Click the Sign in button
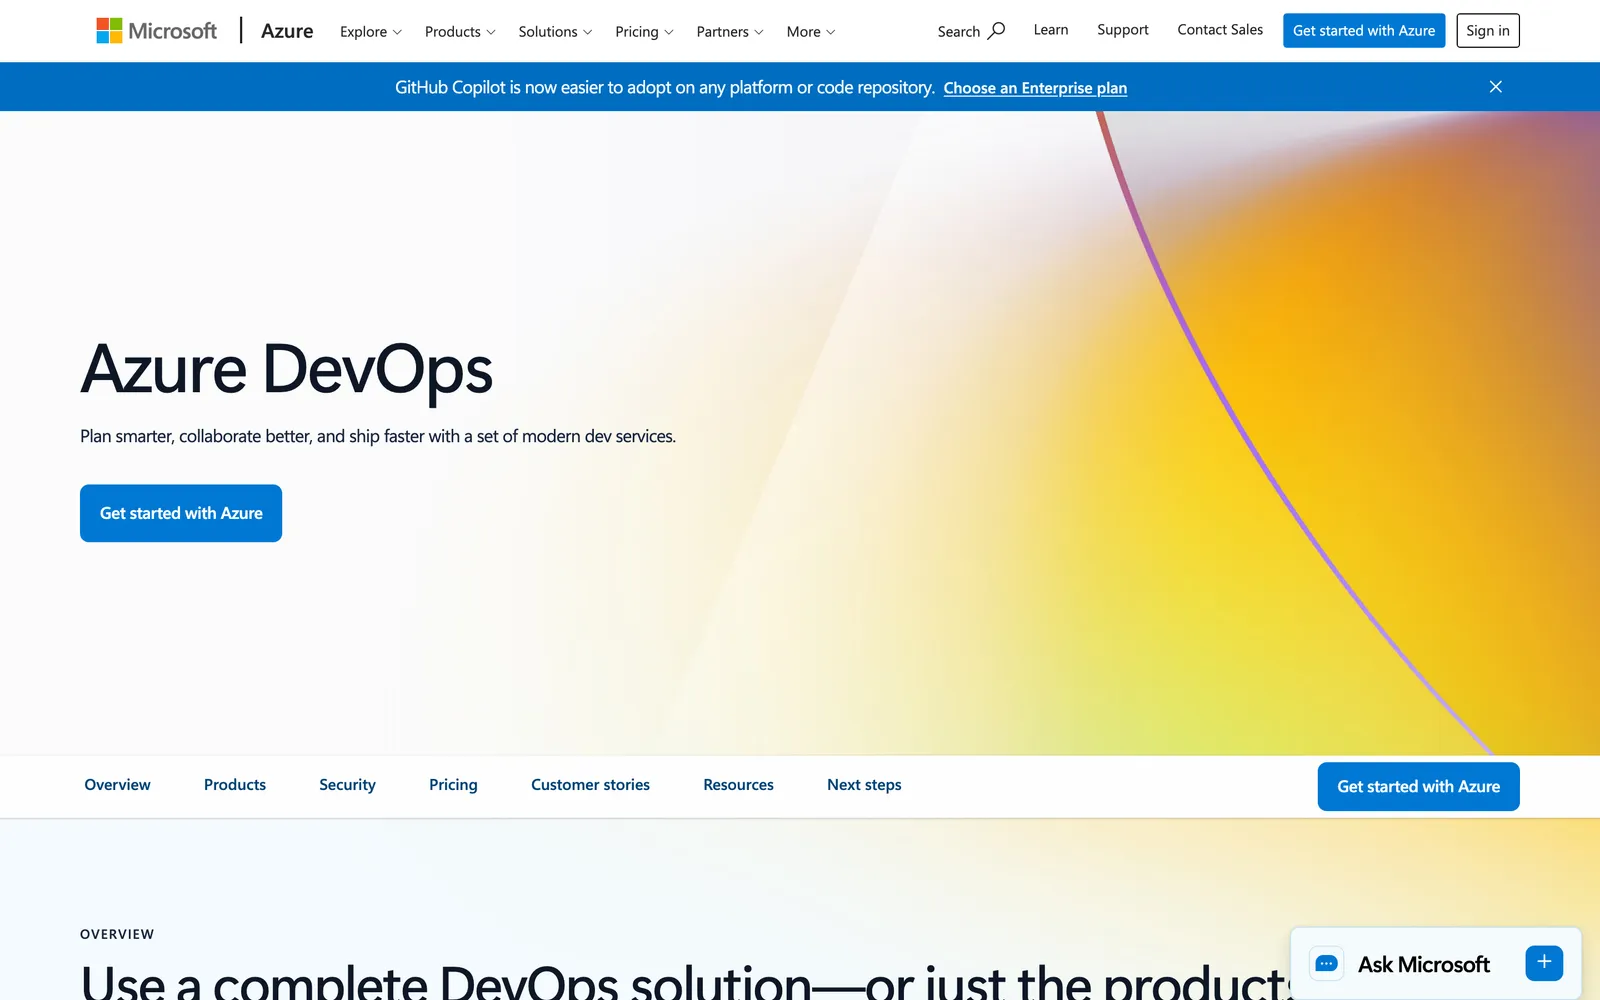 click(1488, 31)
